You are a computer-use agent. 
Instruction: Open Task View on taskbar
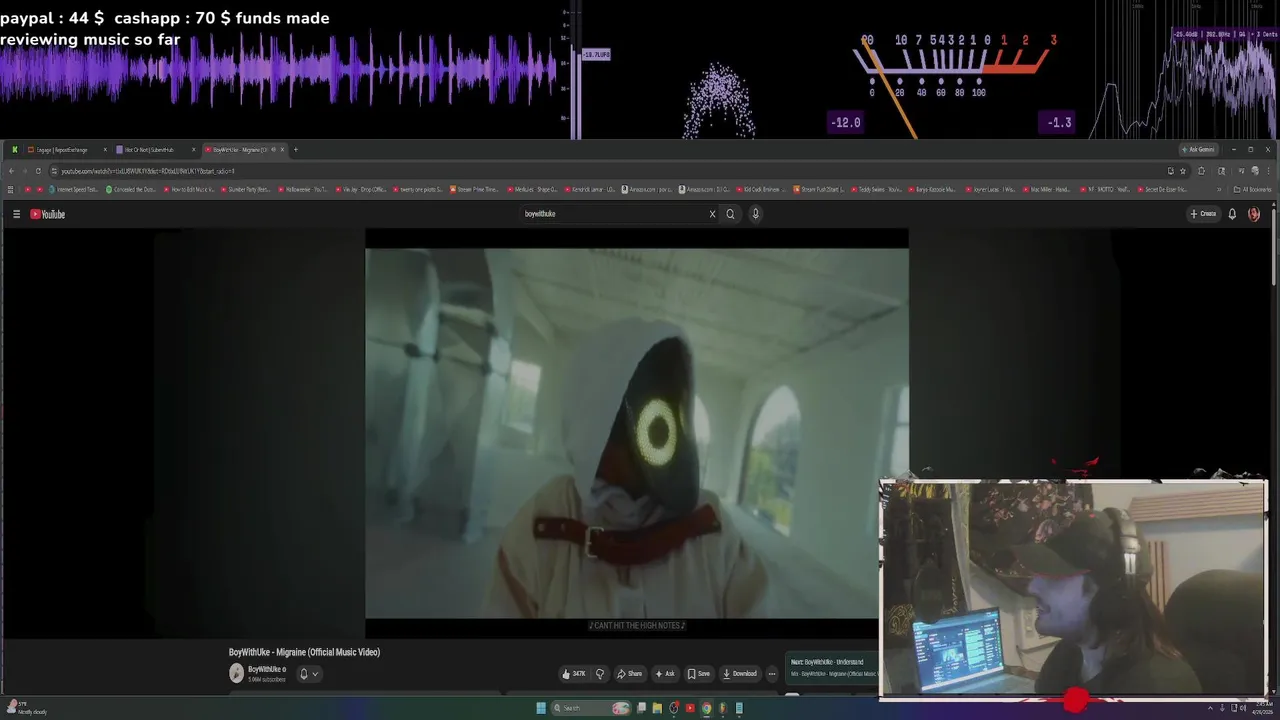tap(641, 708)
